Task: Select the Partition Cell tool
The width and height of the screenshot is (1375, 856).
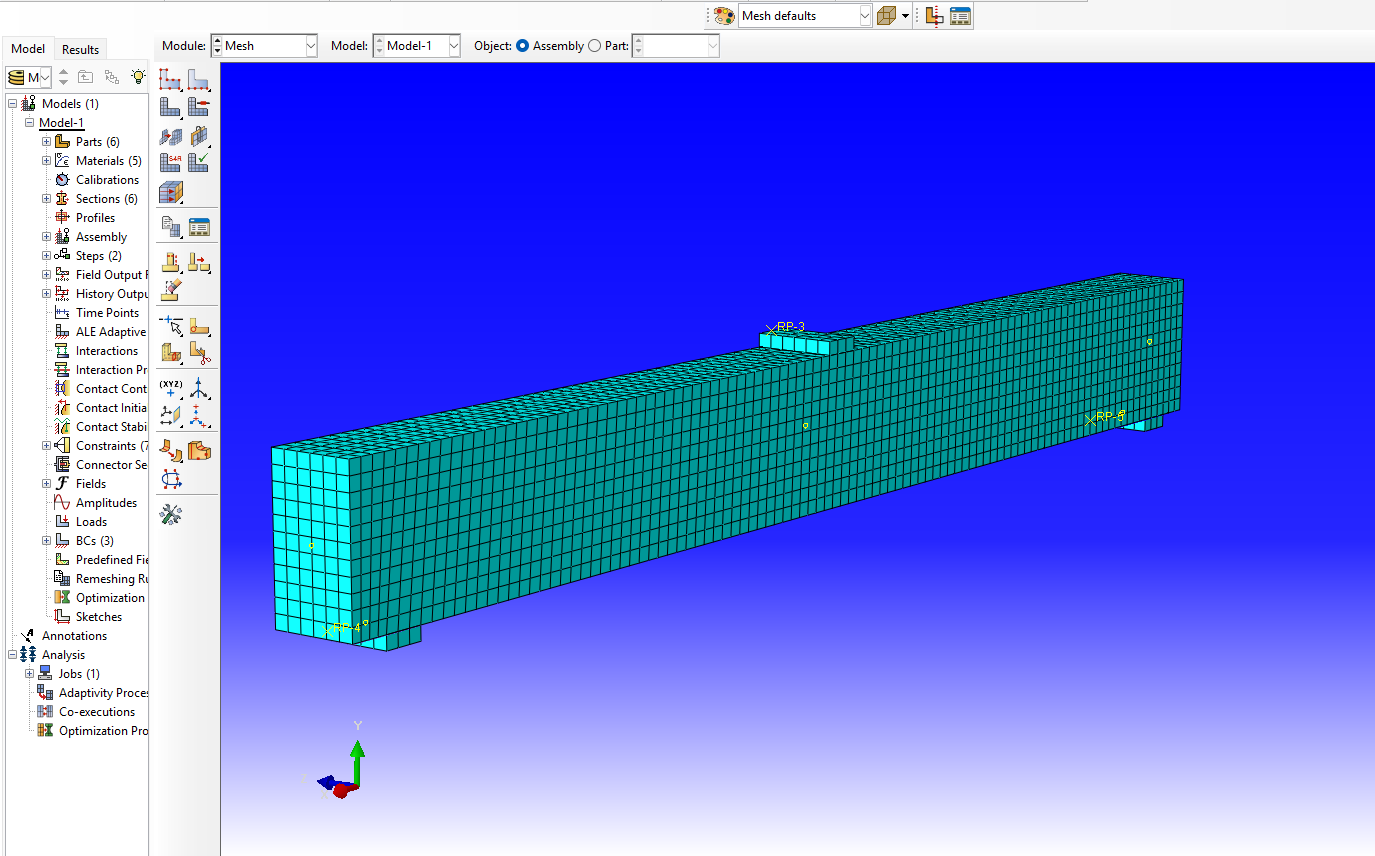Action: click(171, 352)
